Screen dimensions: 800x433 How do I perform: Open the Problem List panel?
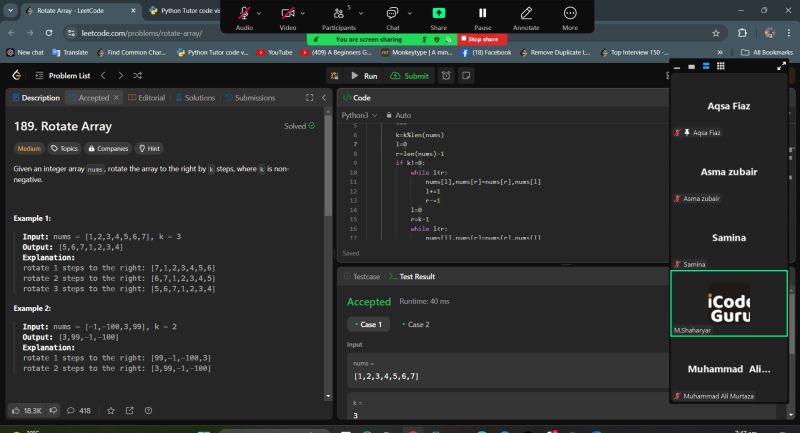63,75
